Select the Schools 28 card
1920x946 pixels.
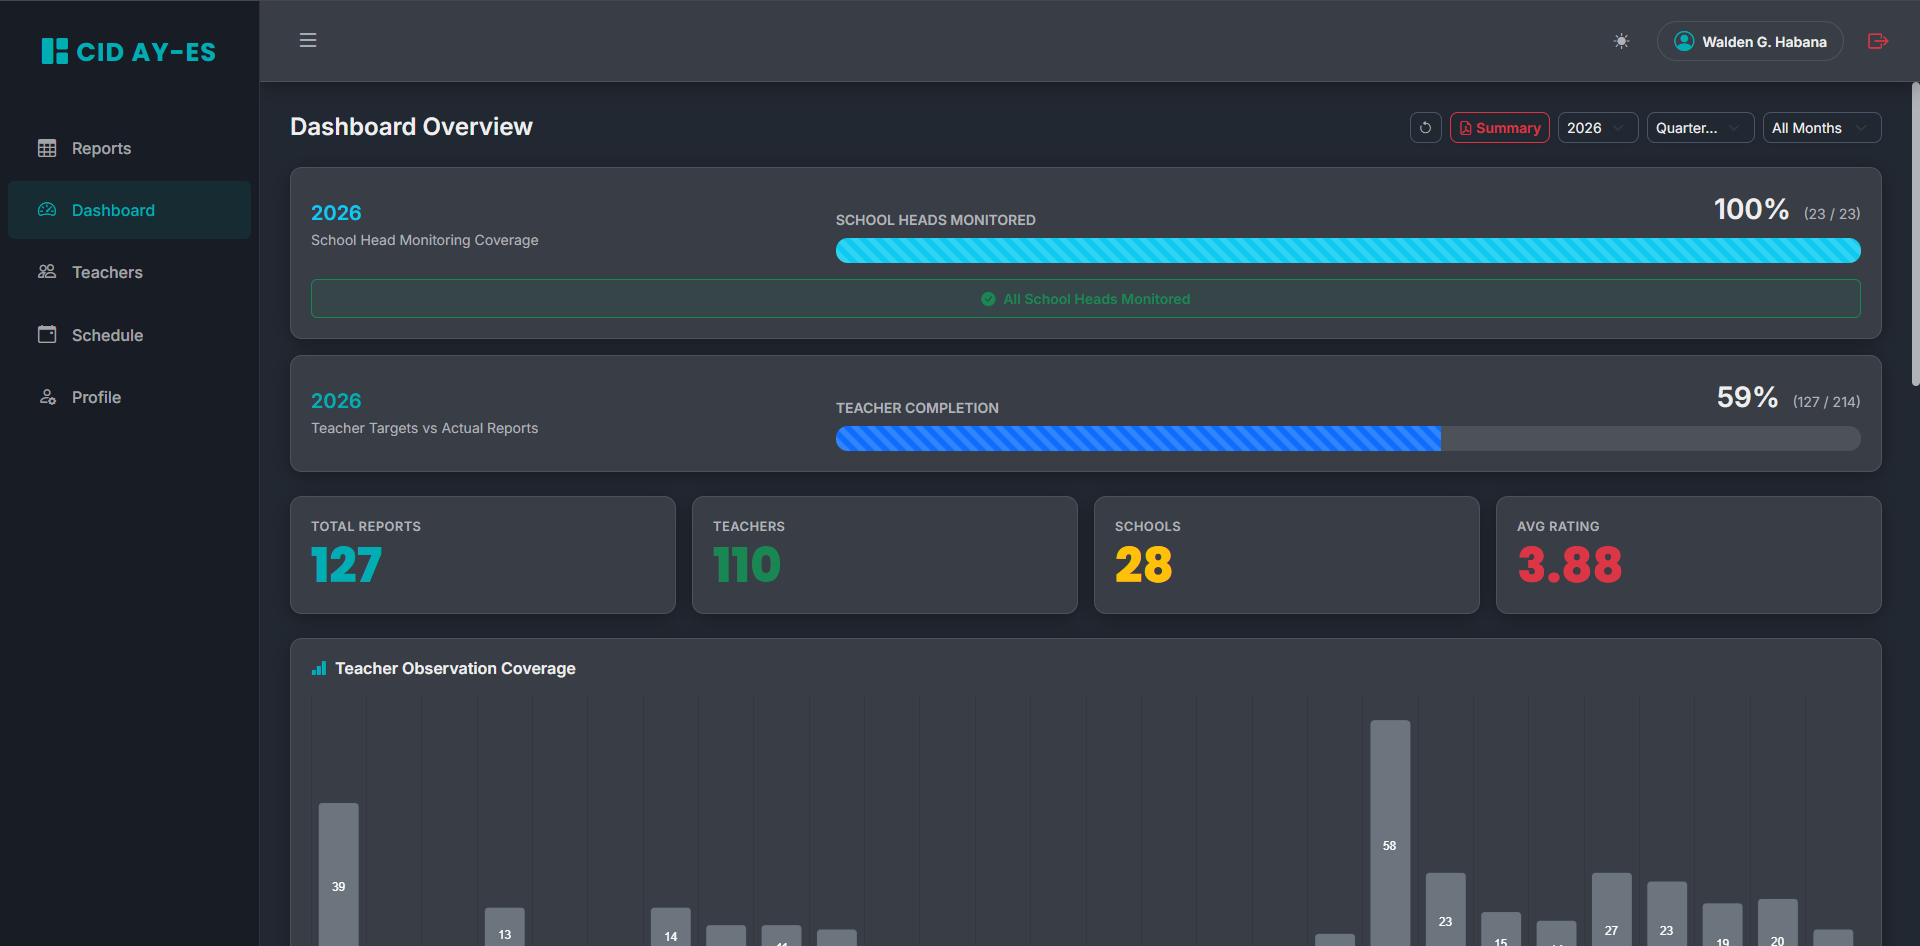tap(1287, 555)
